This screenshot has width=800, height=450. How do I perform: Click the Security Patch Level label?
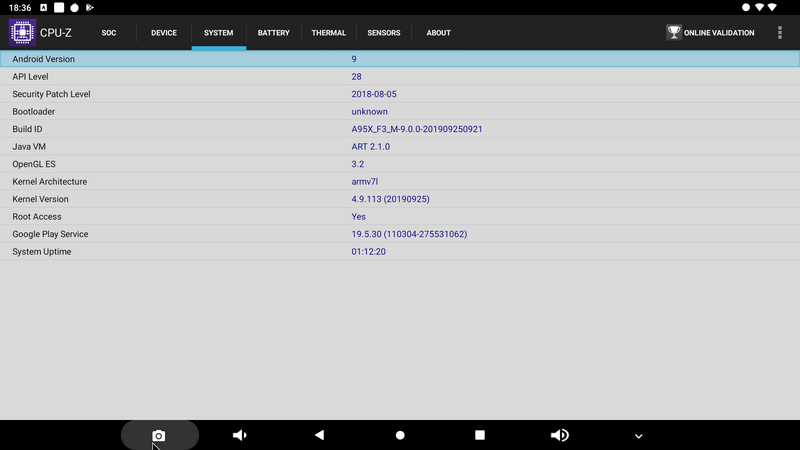51,94
